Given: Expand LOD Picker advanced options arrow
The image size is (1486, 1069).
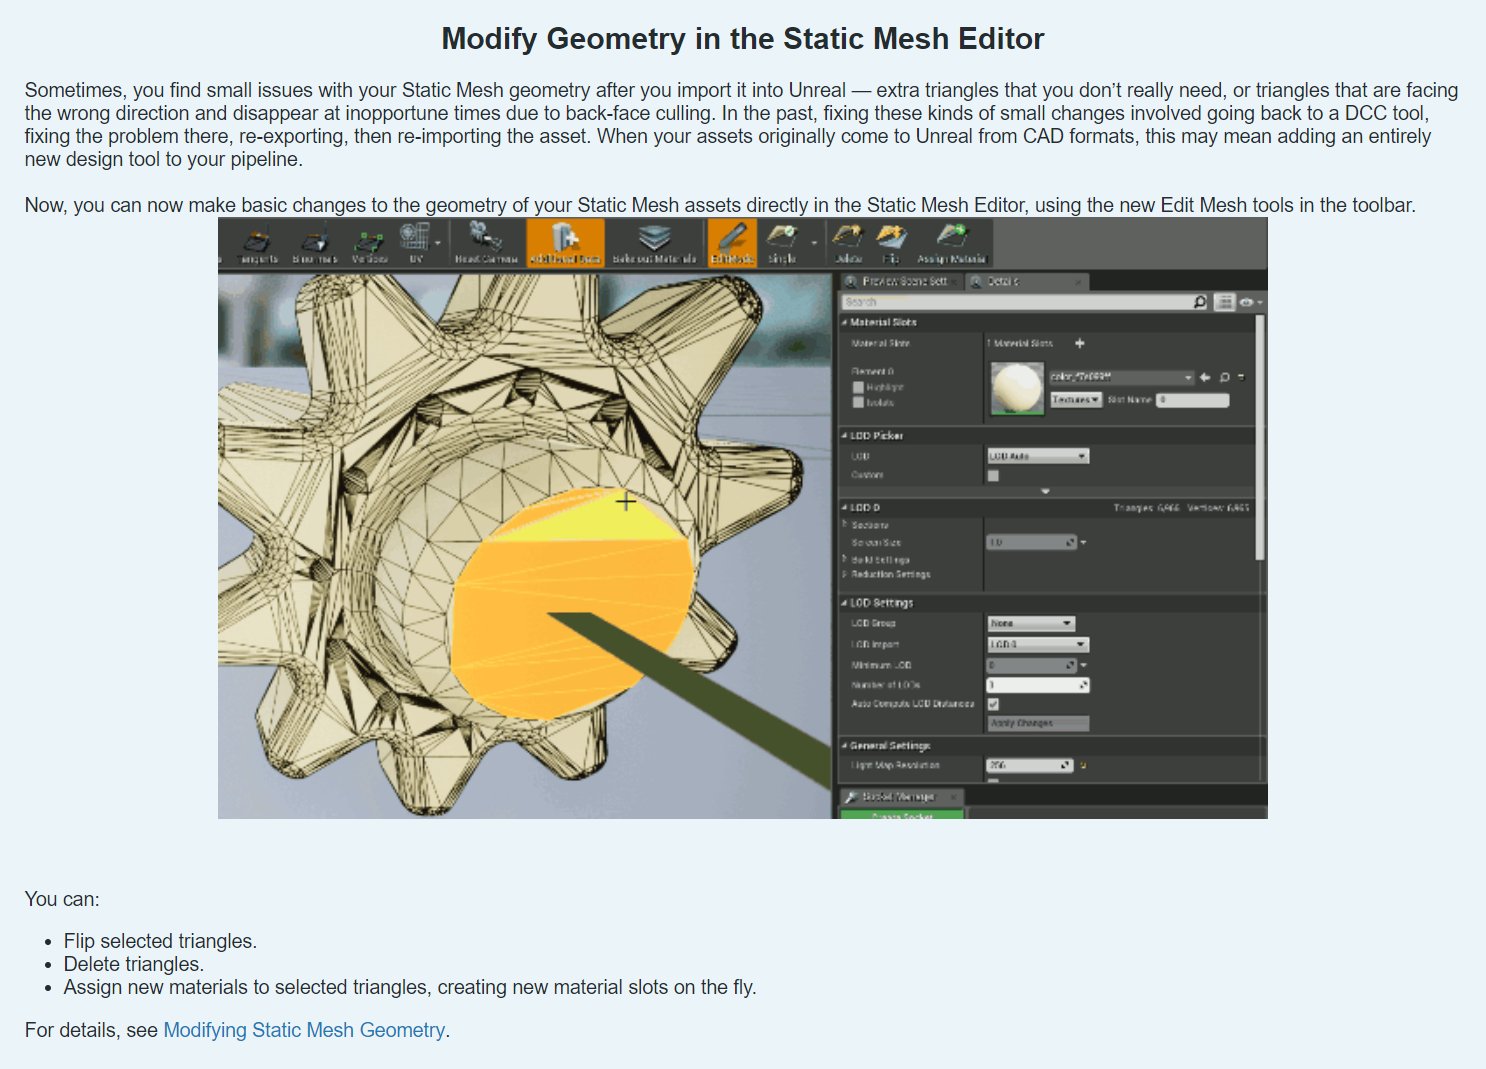Looking at the screenshot, I should [1046, 491].
